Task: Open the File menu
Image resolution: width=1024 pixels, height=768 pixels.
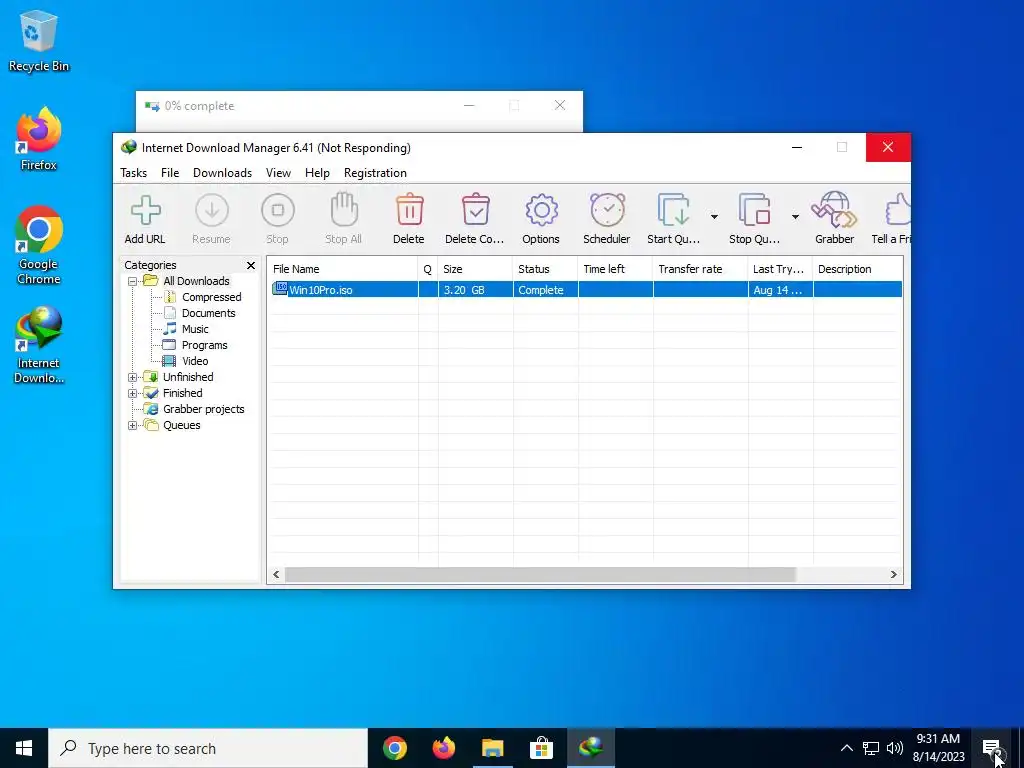Action: click(x=170, y=173)
